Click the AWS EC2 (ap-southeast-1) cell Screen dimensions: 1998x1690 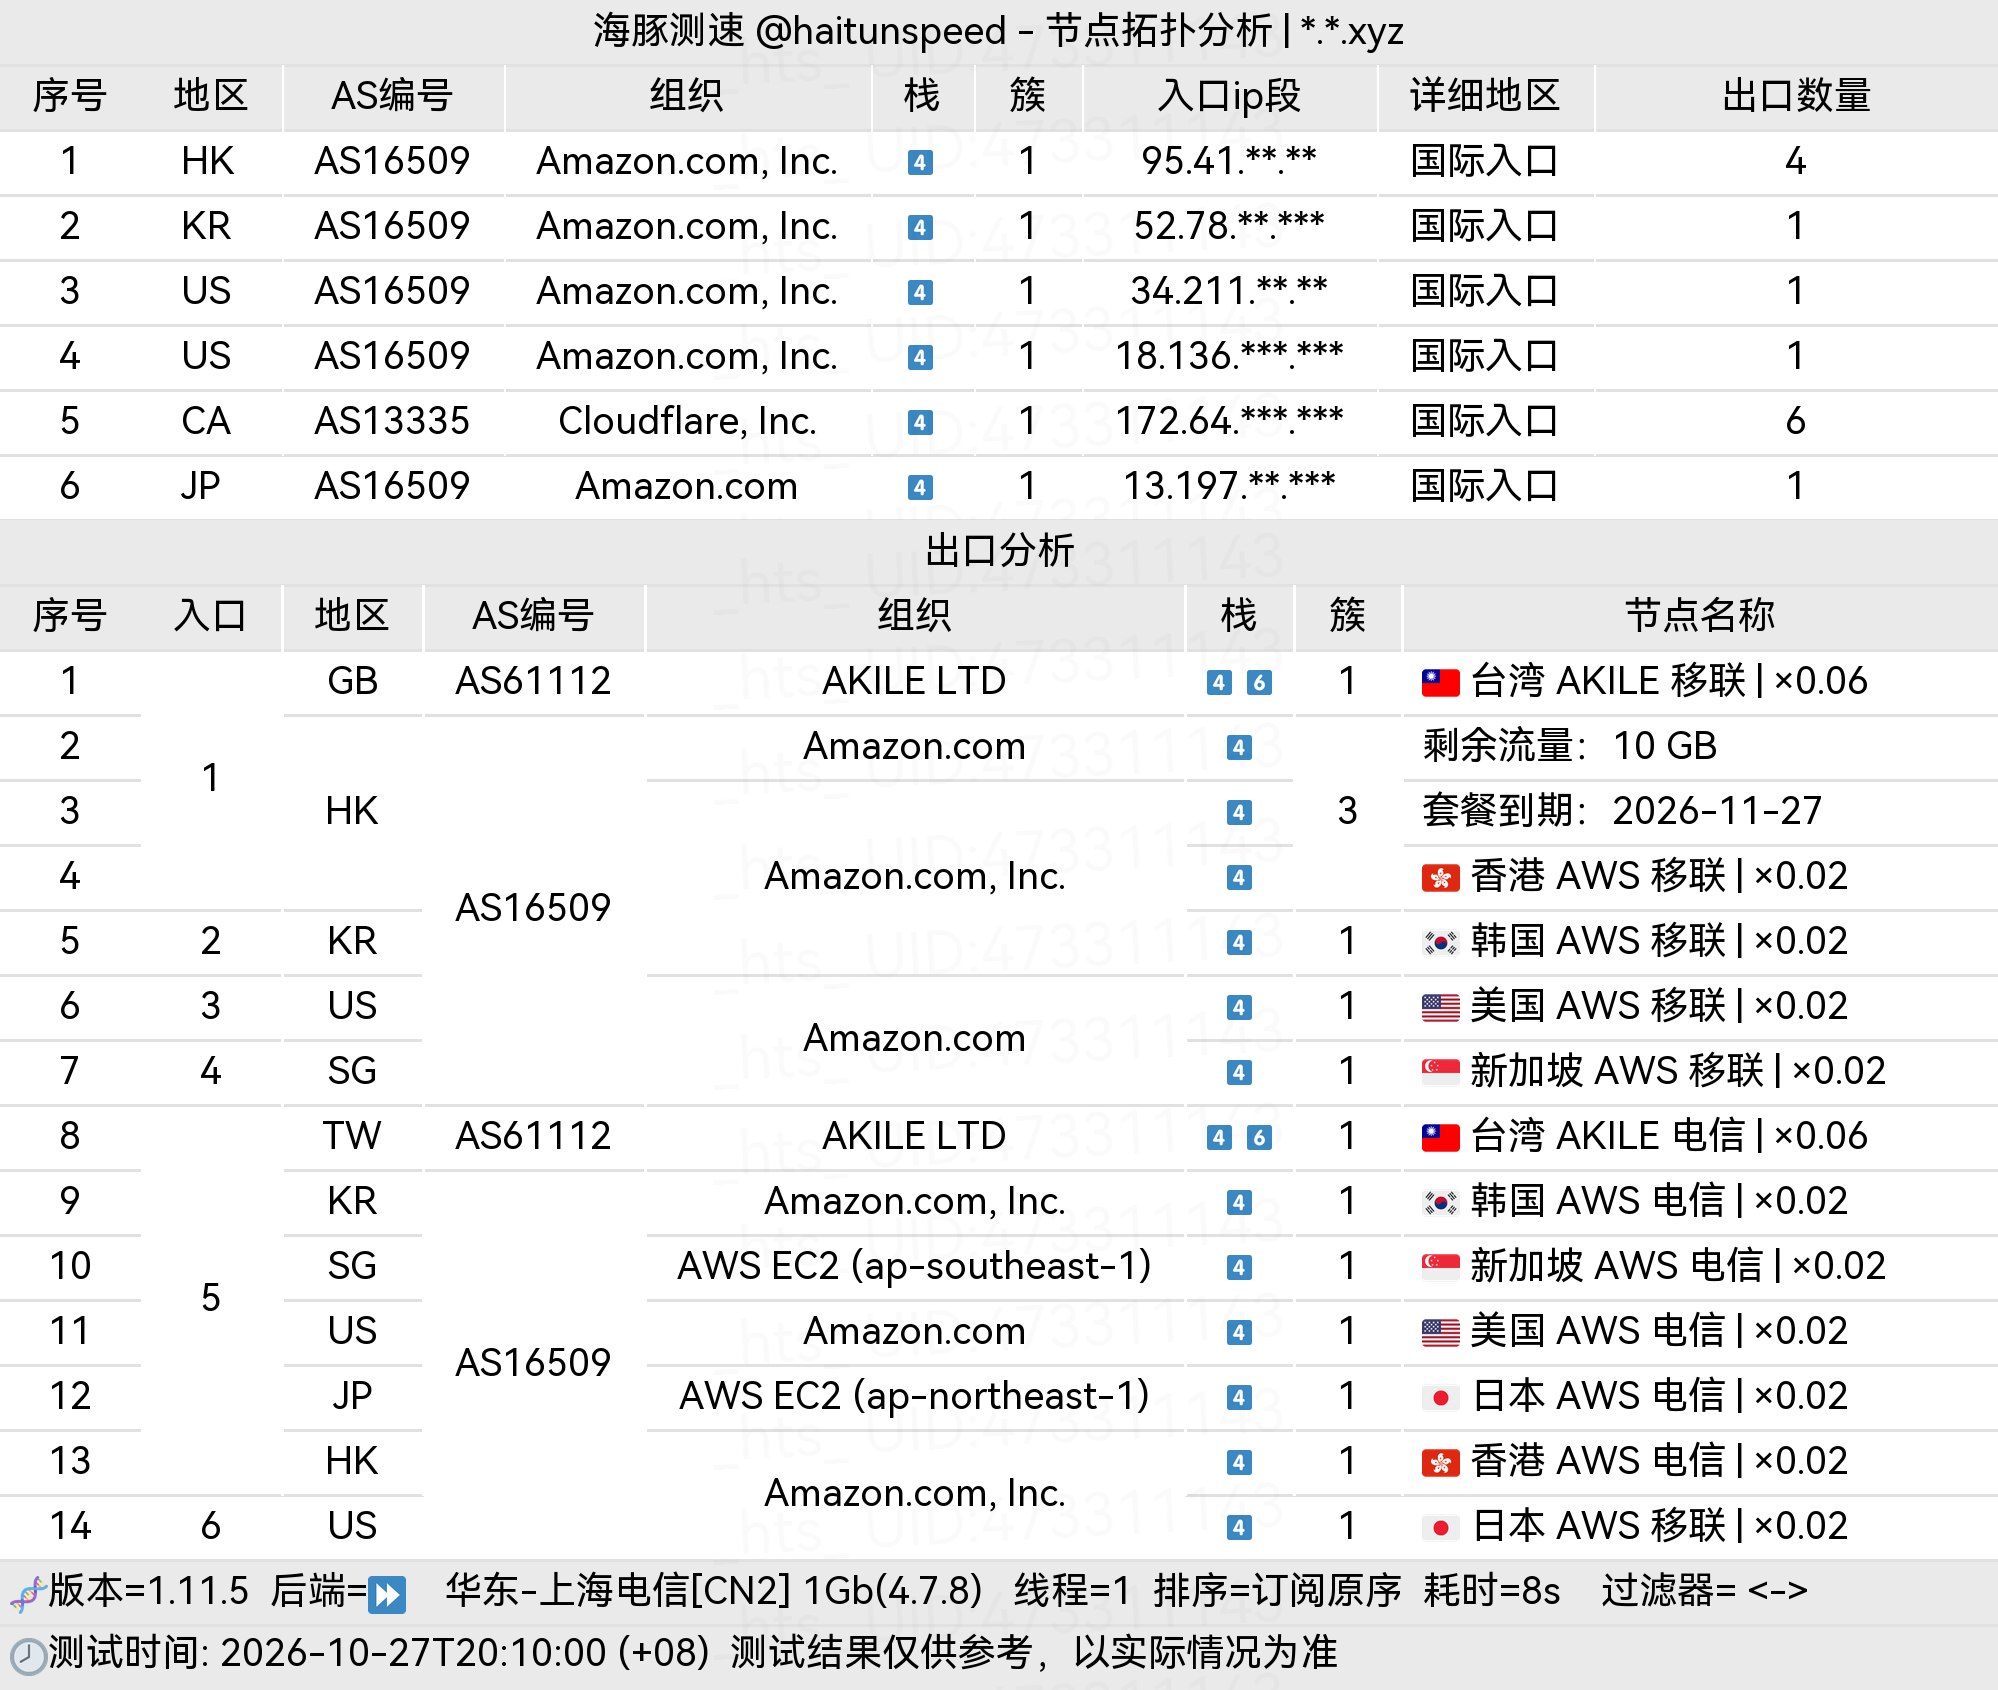[914, 1266]
